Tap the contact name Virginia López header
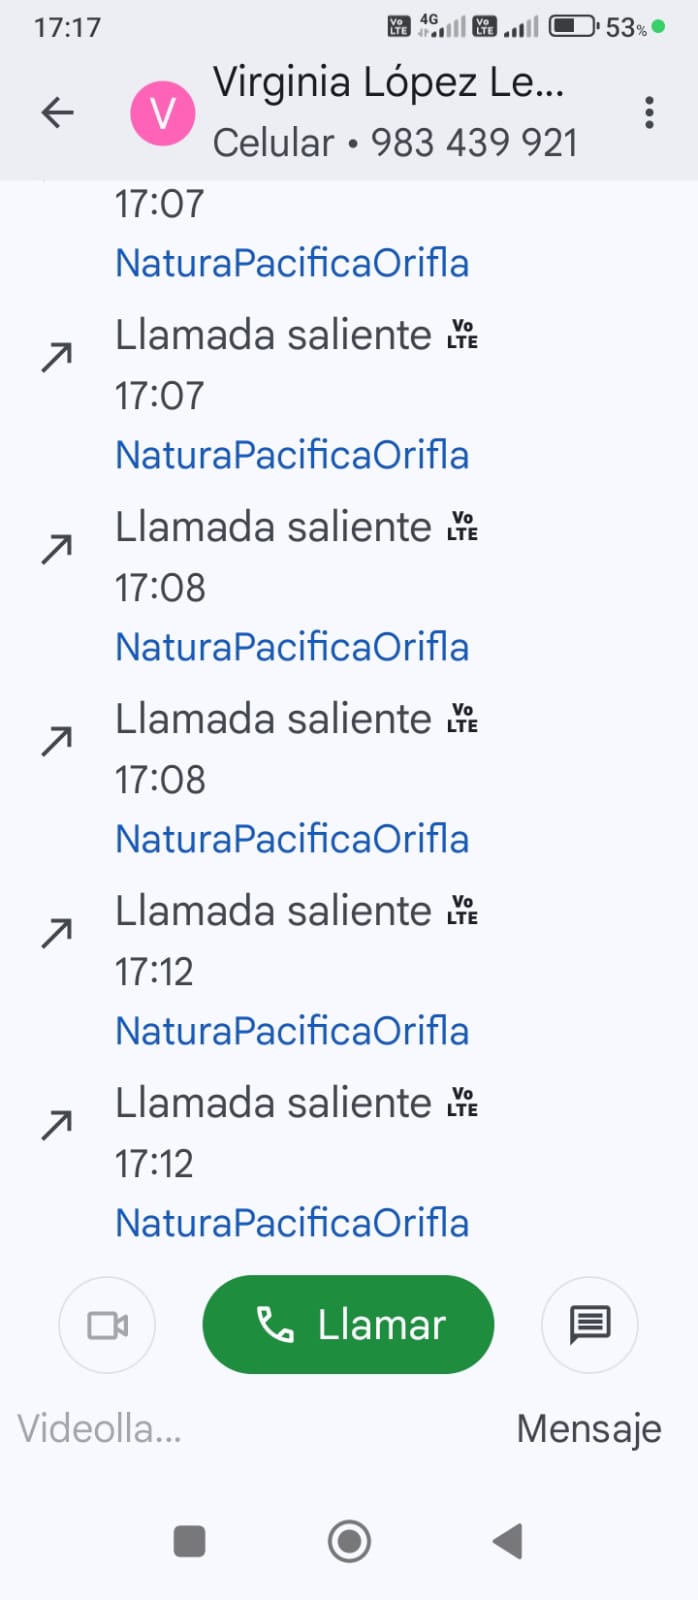This screenshot has width=698, height=1600. click(388, 83)
